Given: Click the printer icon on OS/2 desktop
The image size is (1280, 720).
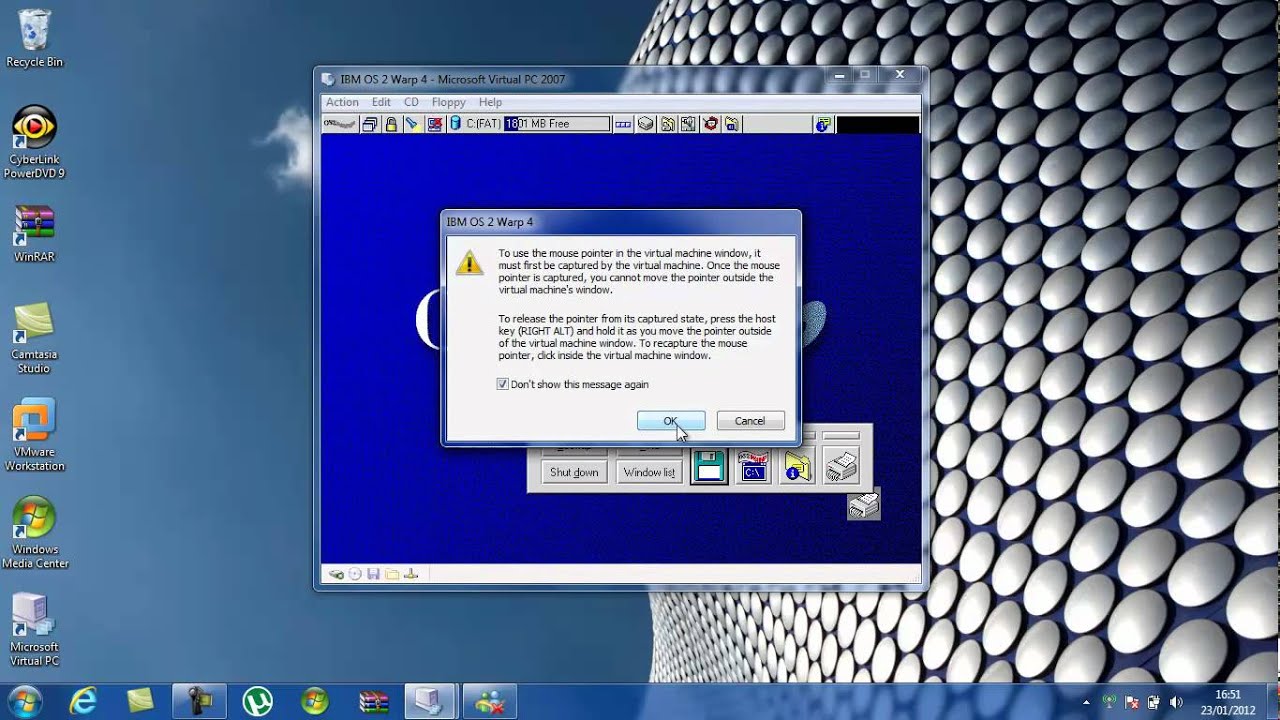Looking at the screenshot, I should [x=864, y=505].
